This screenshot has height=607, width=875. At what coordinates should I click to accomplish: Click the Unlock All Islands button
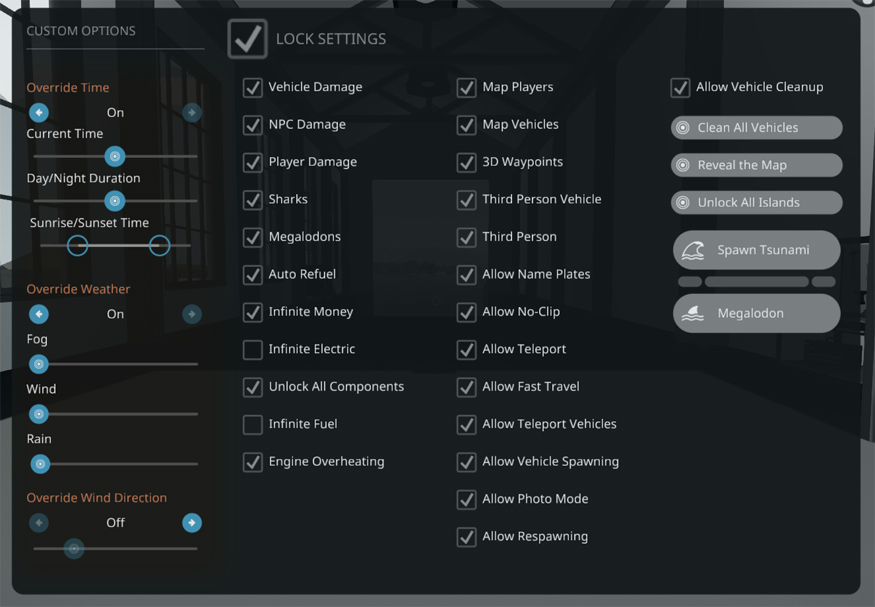(x=757, y=202)
